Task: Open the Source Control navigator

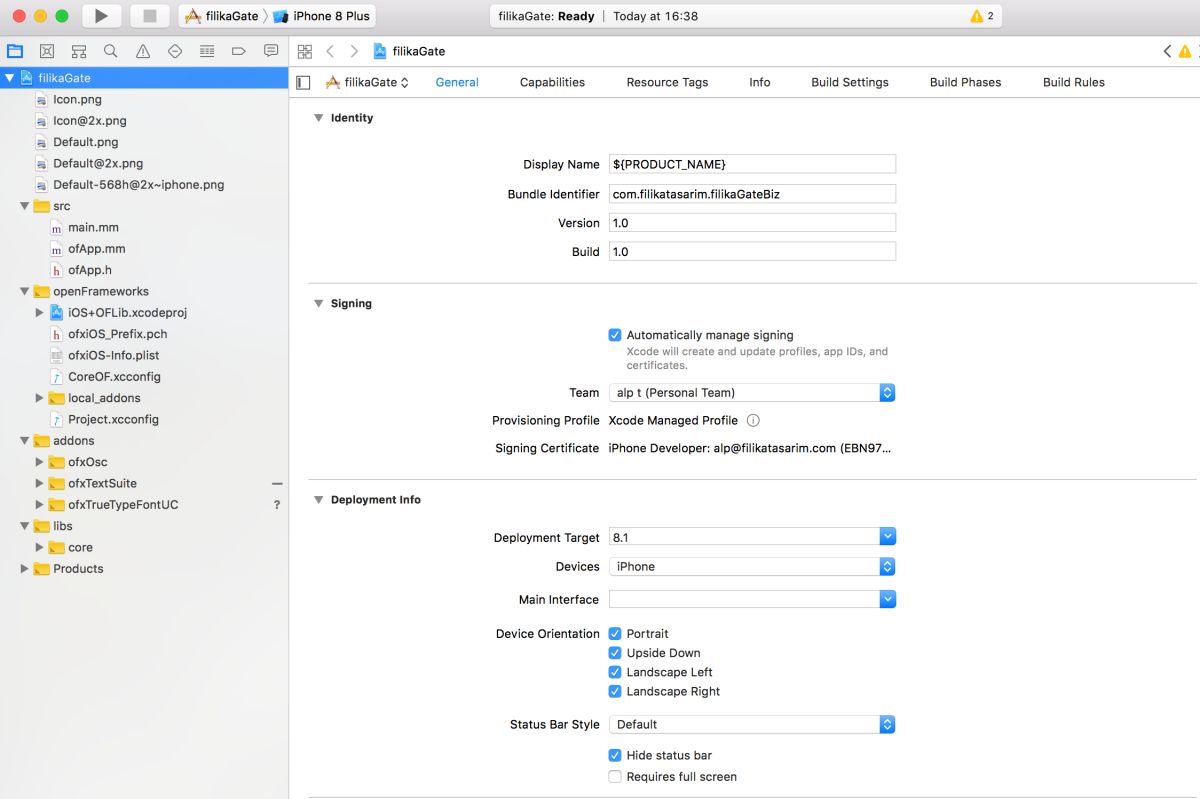Action: (x=47, y=51)
